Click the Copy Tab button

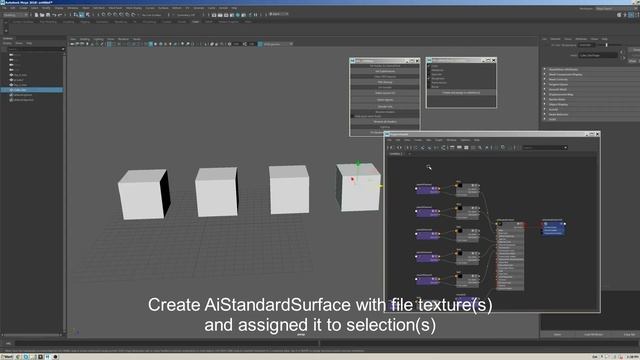(629, 334)
